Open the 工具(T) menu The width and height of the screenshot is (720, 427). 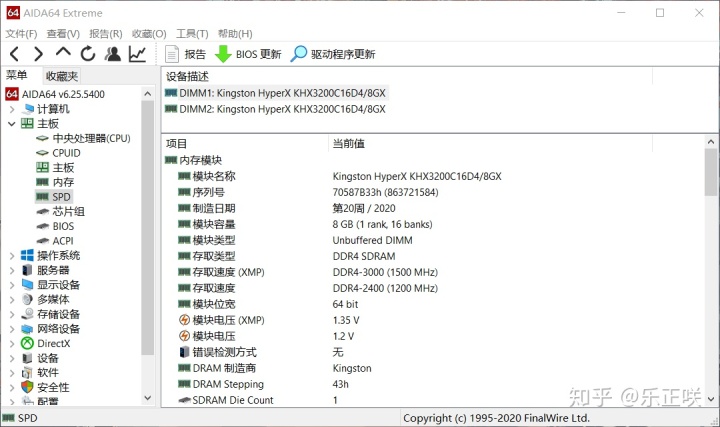(192, 34)
